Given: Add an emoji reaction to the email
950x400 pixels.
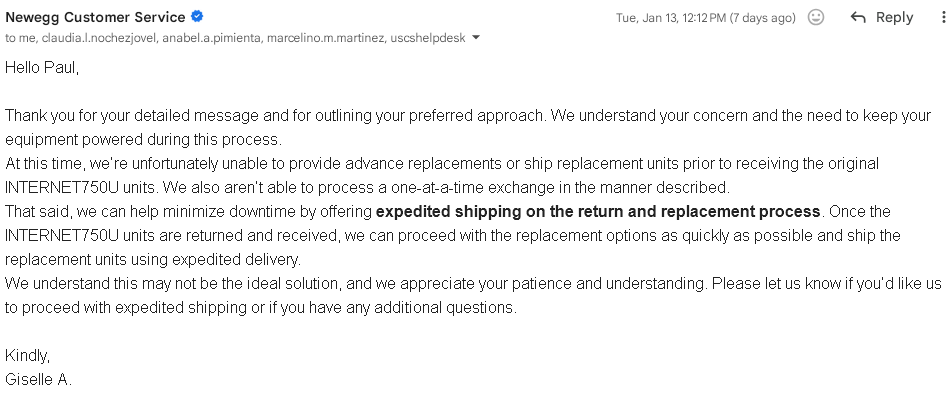Looking at the screenshot, I should (x=816, y=17).
